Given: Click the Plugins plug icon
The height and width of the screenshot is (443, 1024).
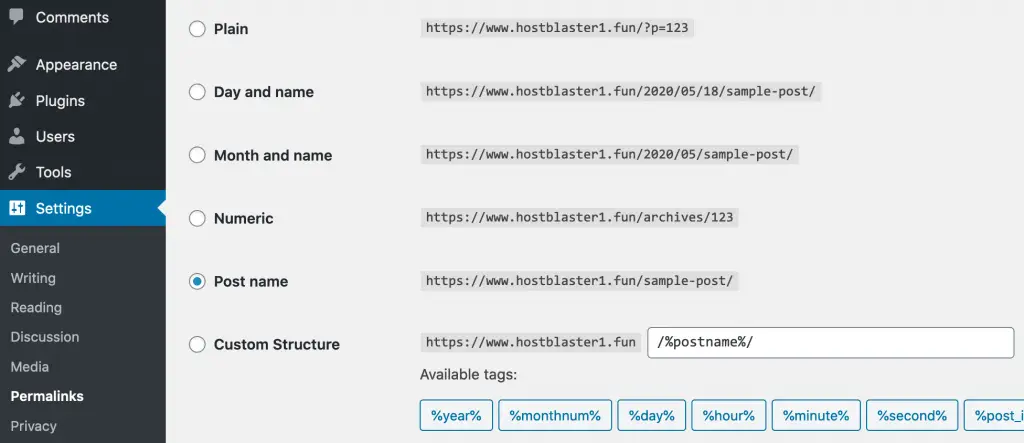Looking at the screenshot, I should tap(17, 101).
